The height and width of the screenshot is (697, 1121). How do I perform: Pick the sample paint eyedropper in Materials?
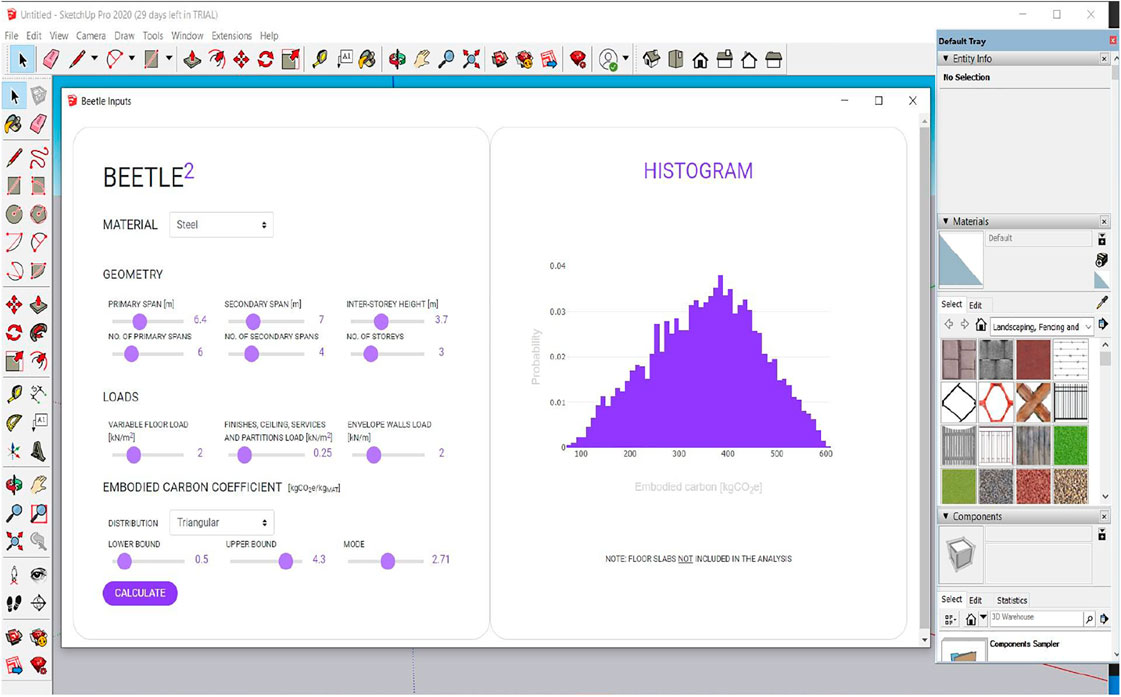pyautogui.click(x=1102, y=302)
